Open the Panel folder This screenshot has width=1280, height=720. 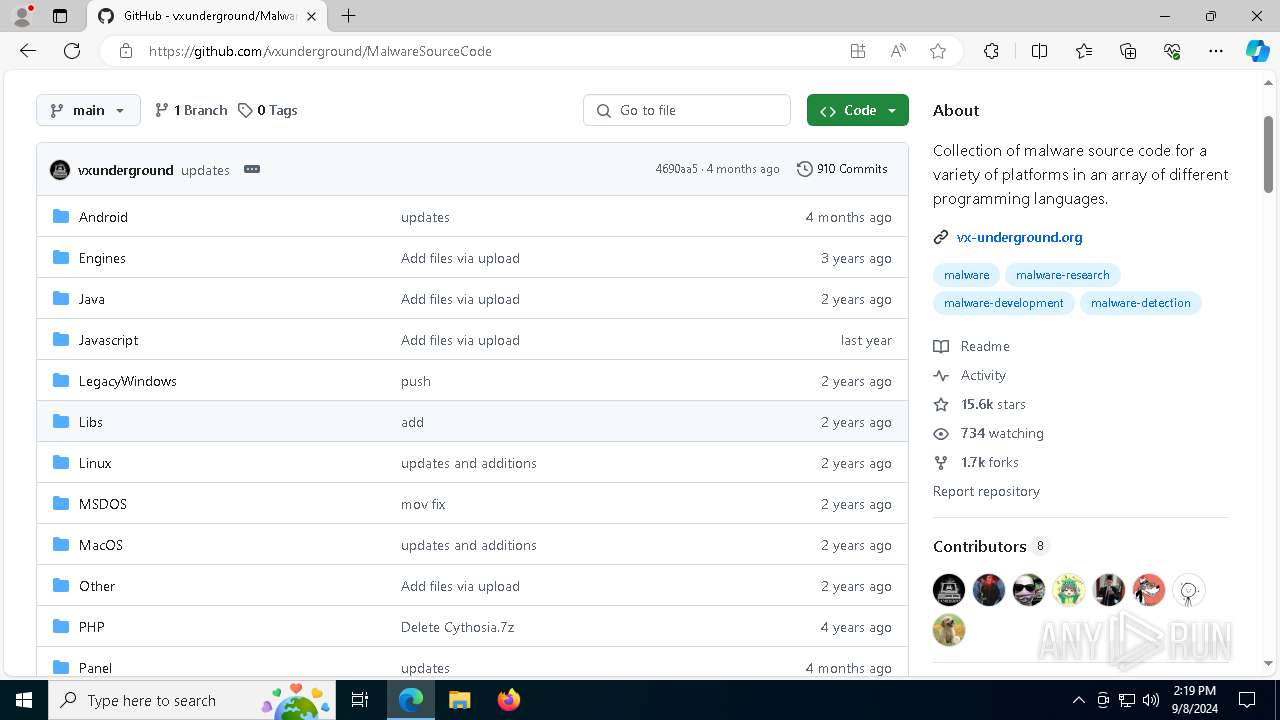coord(95,668)
